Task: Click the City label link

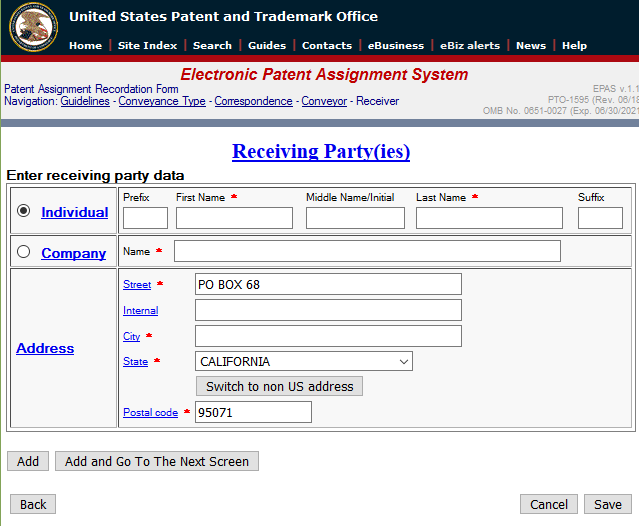Action: point(131,337)
